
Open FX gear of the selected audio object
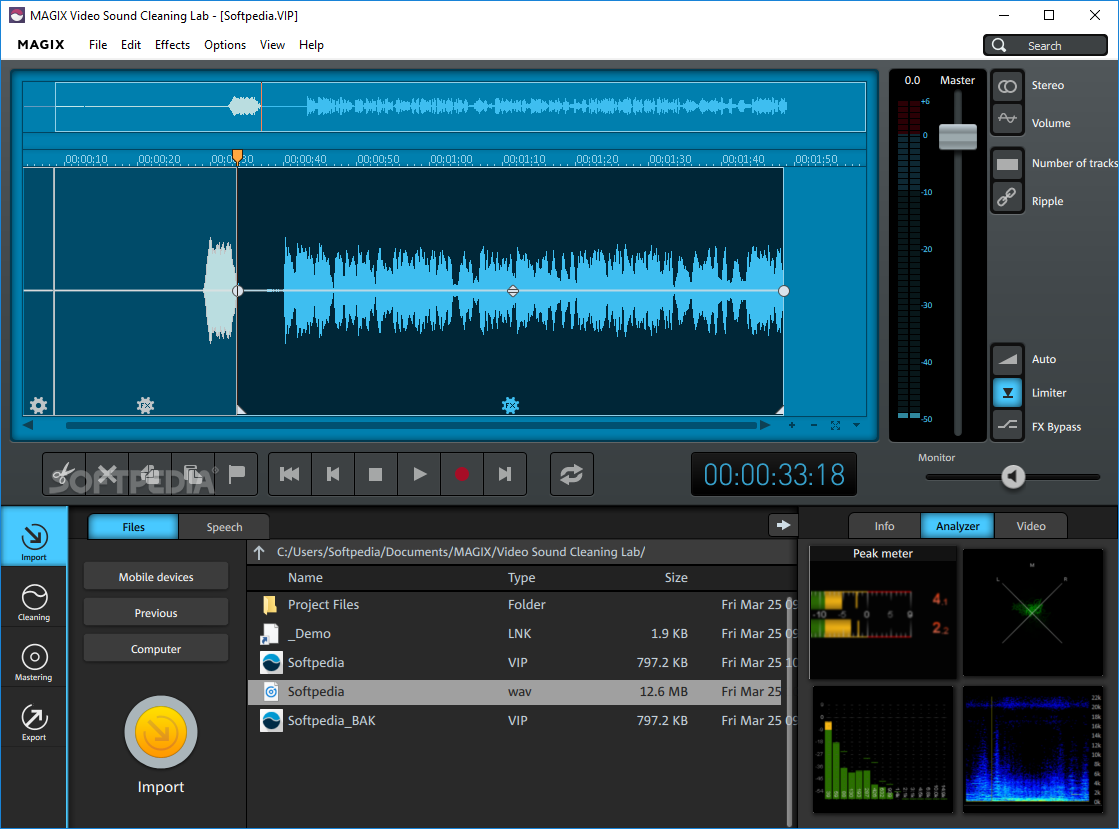click(510, 405)
